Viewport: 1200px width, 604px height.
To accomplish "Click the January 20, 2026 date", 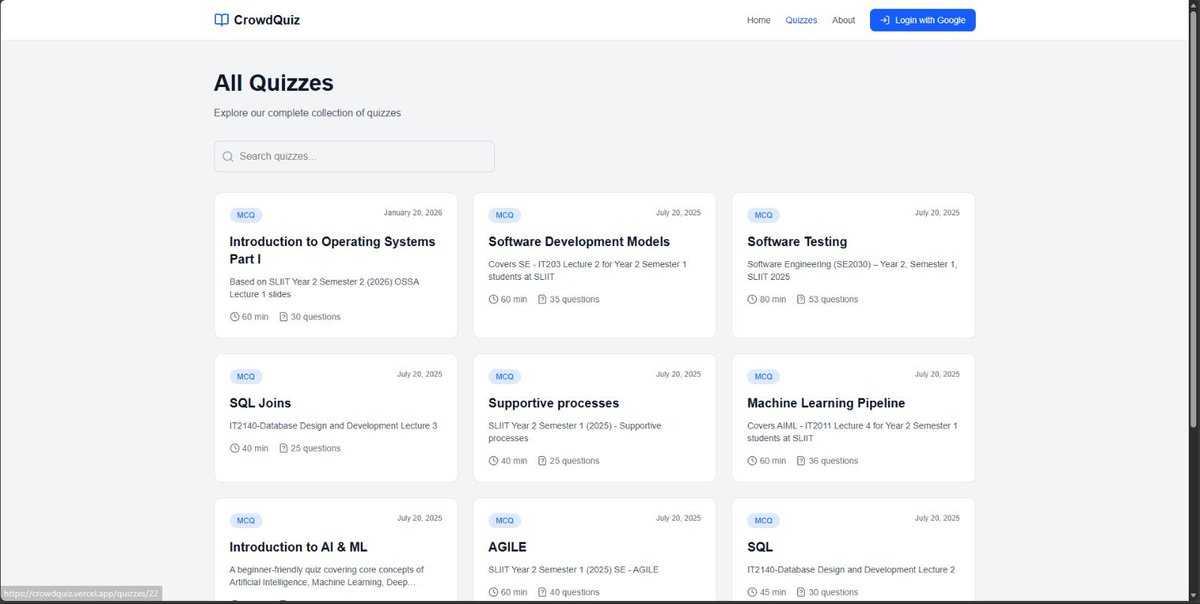I will tap(413, 213).
